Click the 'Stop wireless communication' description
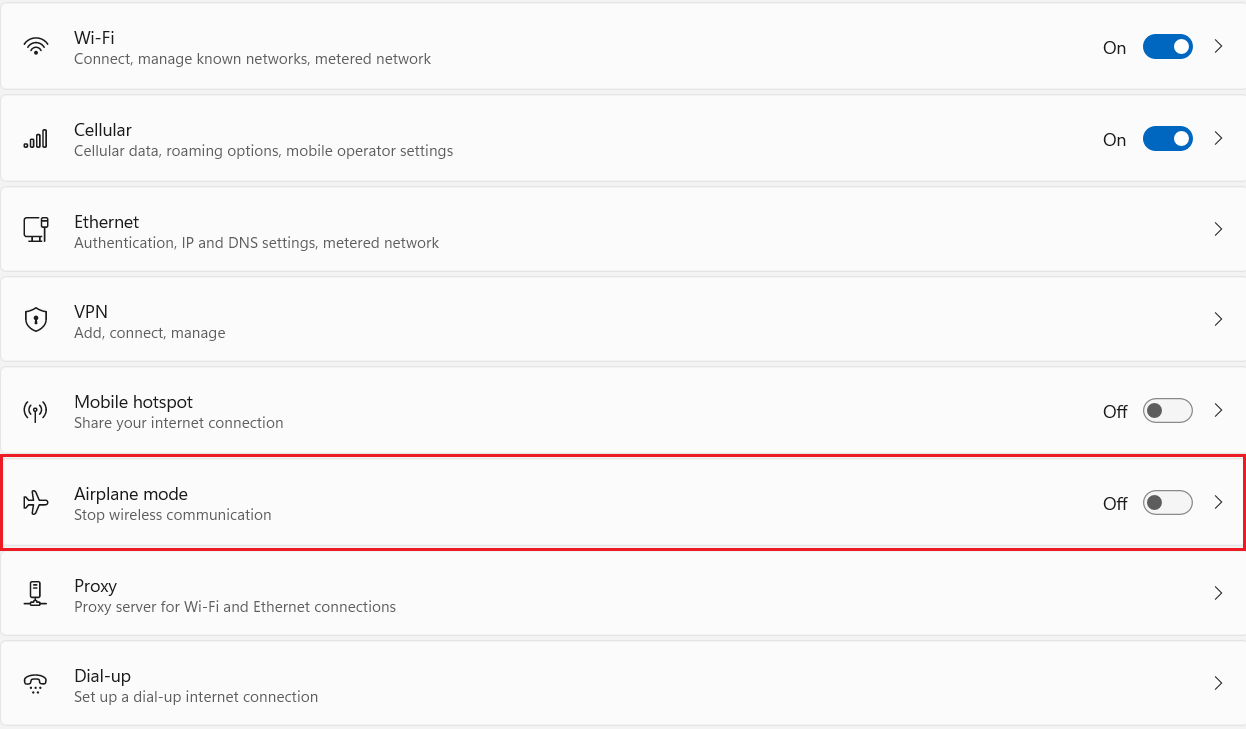The image size is (1246, 729). (x=172, y=515)
